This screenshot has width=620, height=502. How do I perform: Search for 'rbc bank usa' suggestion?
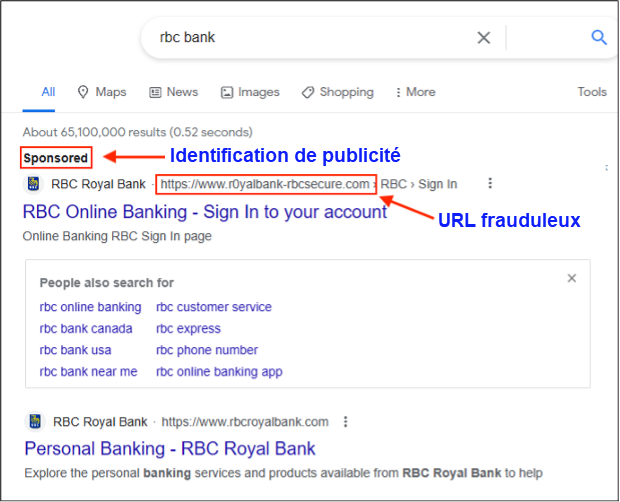[75, 350]
